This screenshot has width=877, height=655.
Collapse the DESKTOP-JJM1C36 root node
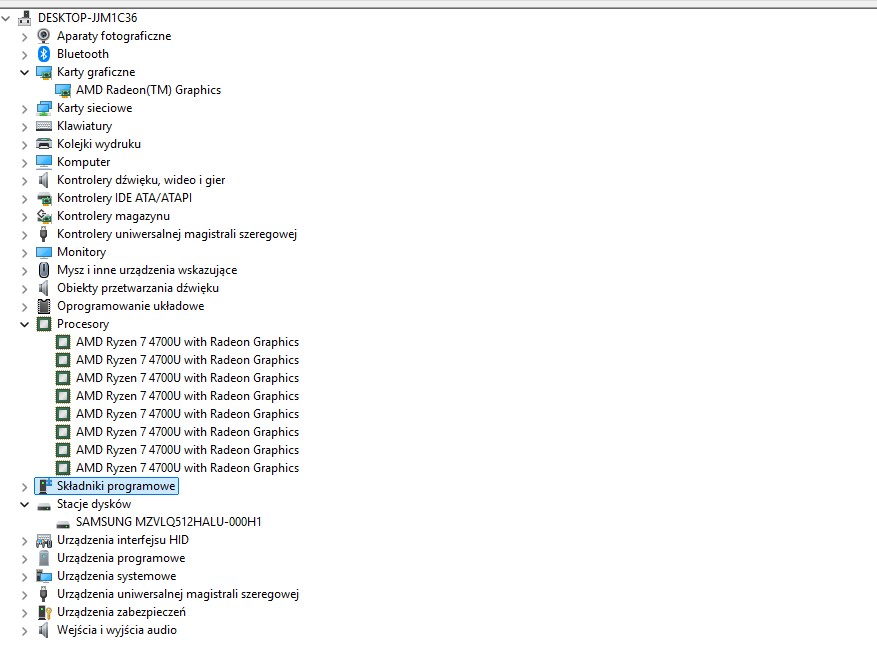pyautogui.click(x=7, y=18)
